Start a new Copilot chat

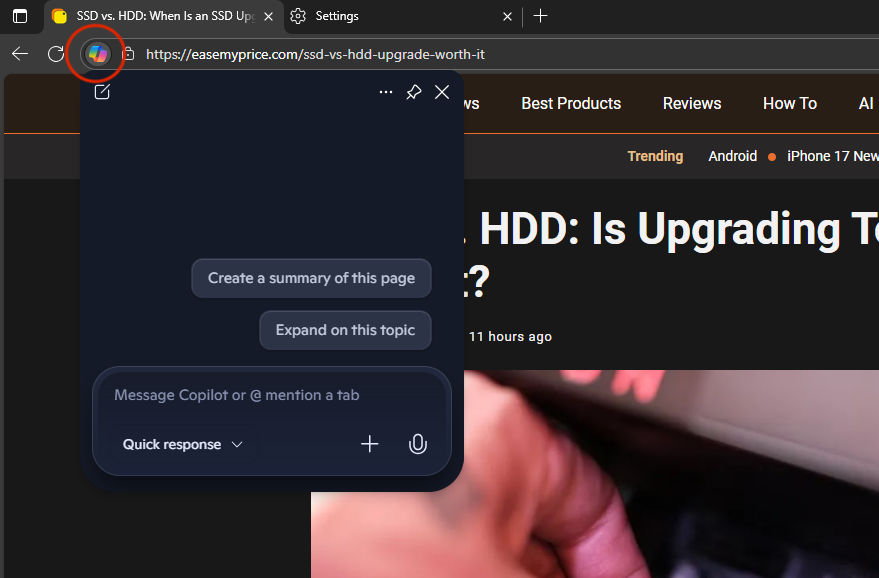102,92
